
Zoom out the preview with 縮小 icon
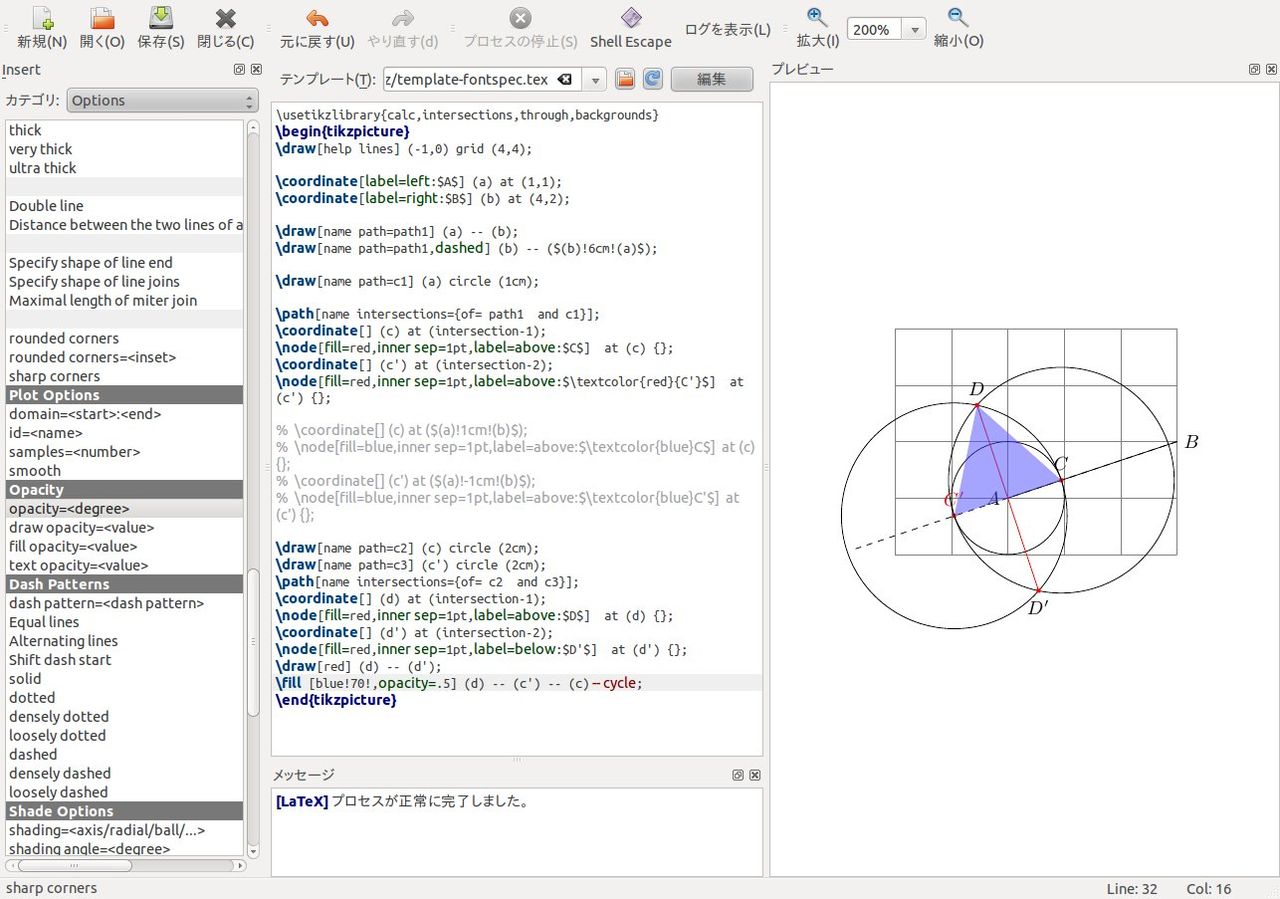(x=958, y=17)
